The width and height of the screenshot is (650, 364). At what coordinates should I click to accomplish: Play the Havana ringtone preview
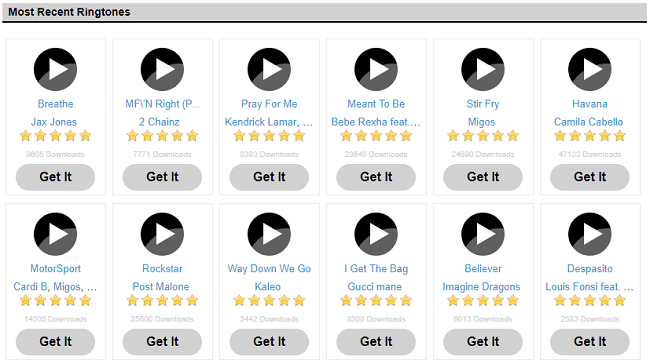590,69
